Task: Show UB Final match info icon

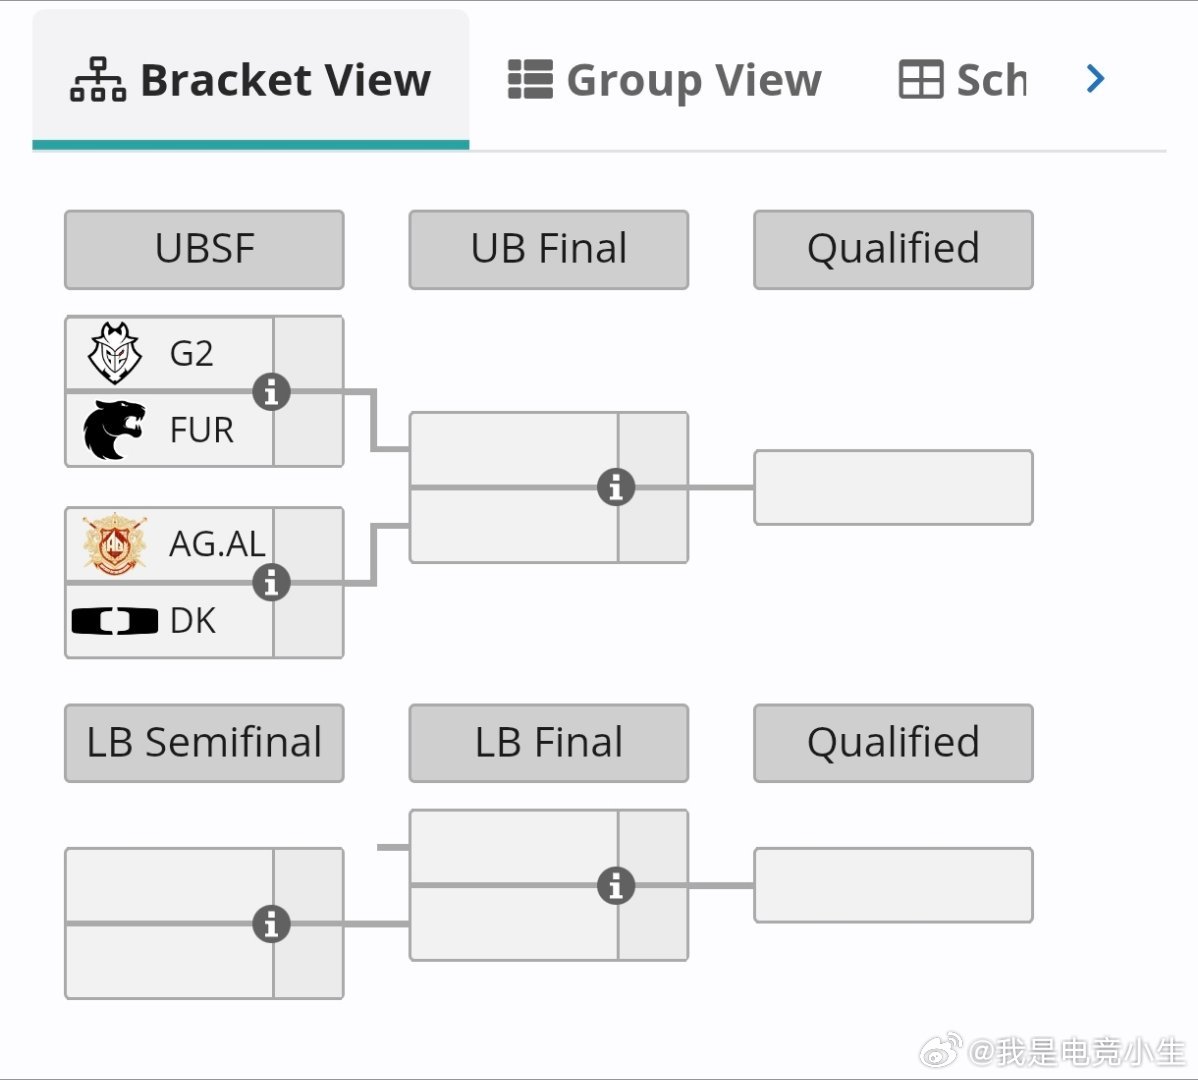Action: (x=616, y=487)
